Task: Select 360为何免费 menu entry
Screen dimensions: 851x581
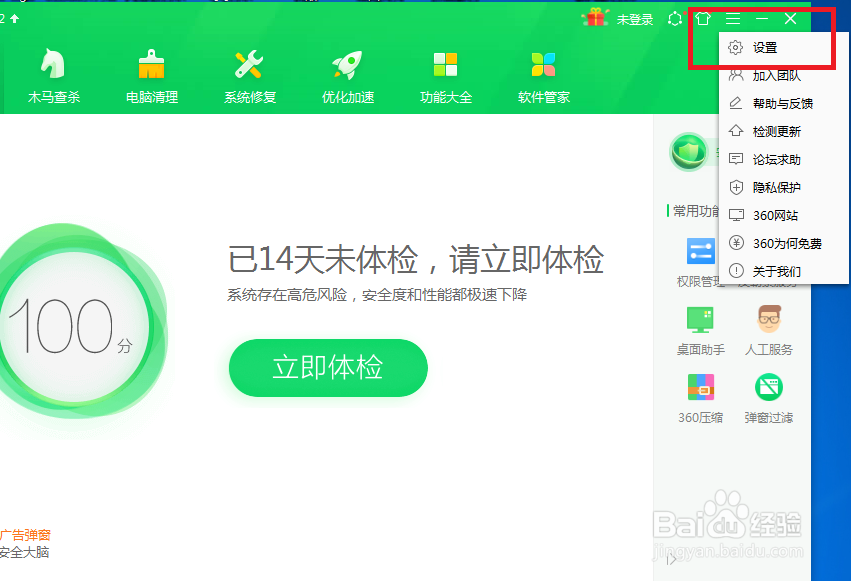Action: click(784, 243)
